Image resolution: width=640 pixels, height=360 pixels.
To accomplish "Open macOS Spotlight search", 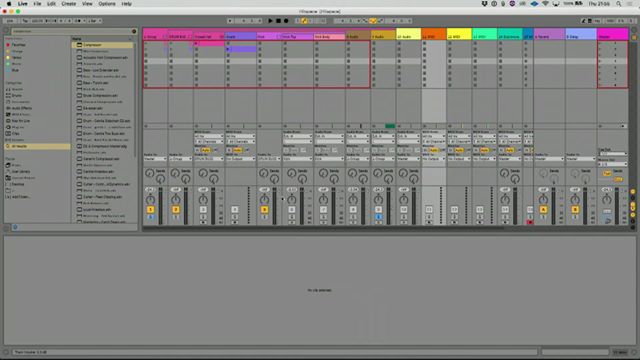I will pos(619,4).
